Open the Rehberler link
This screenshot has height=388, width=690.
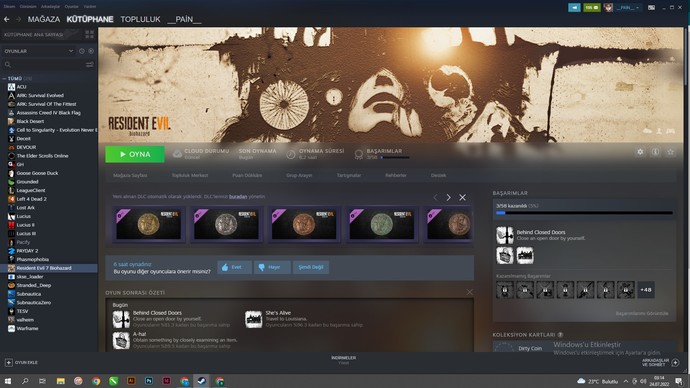pos(396,176)
